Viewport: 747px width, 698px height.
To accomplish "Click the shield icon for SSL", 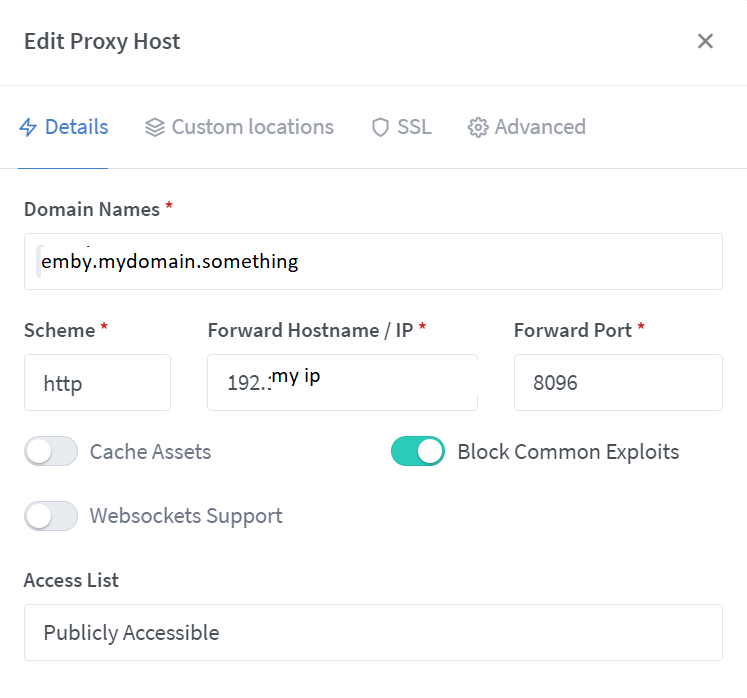I will click(x=380, y=128).
